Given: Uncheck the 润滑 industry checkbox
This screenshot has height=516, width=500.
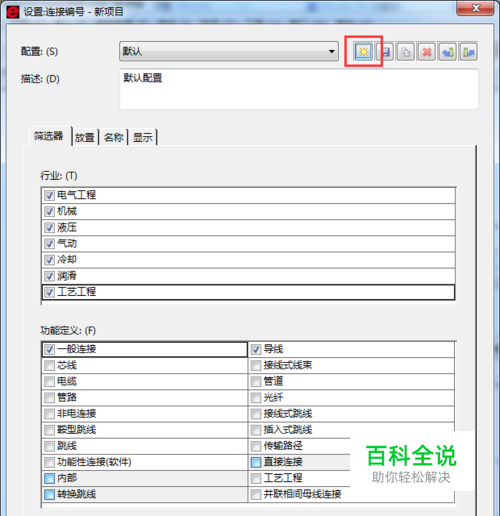Looking at the screenshot, I should pyautogui.click(x=49, y=276).
